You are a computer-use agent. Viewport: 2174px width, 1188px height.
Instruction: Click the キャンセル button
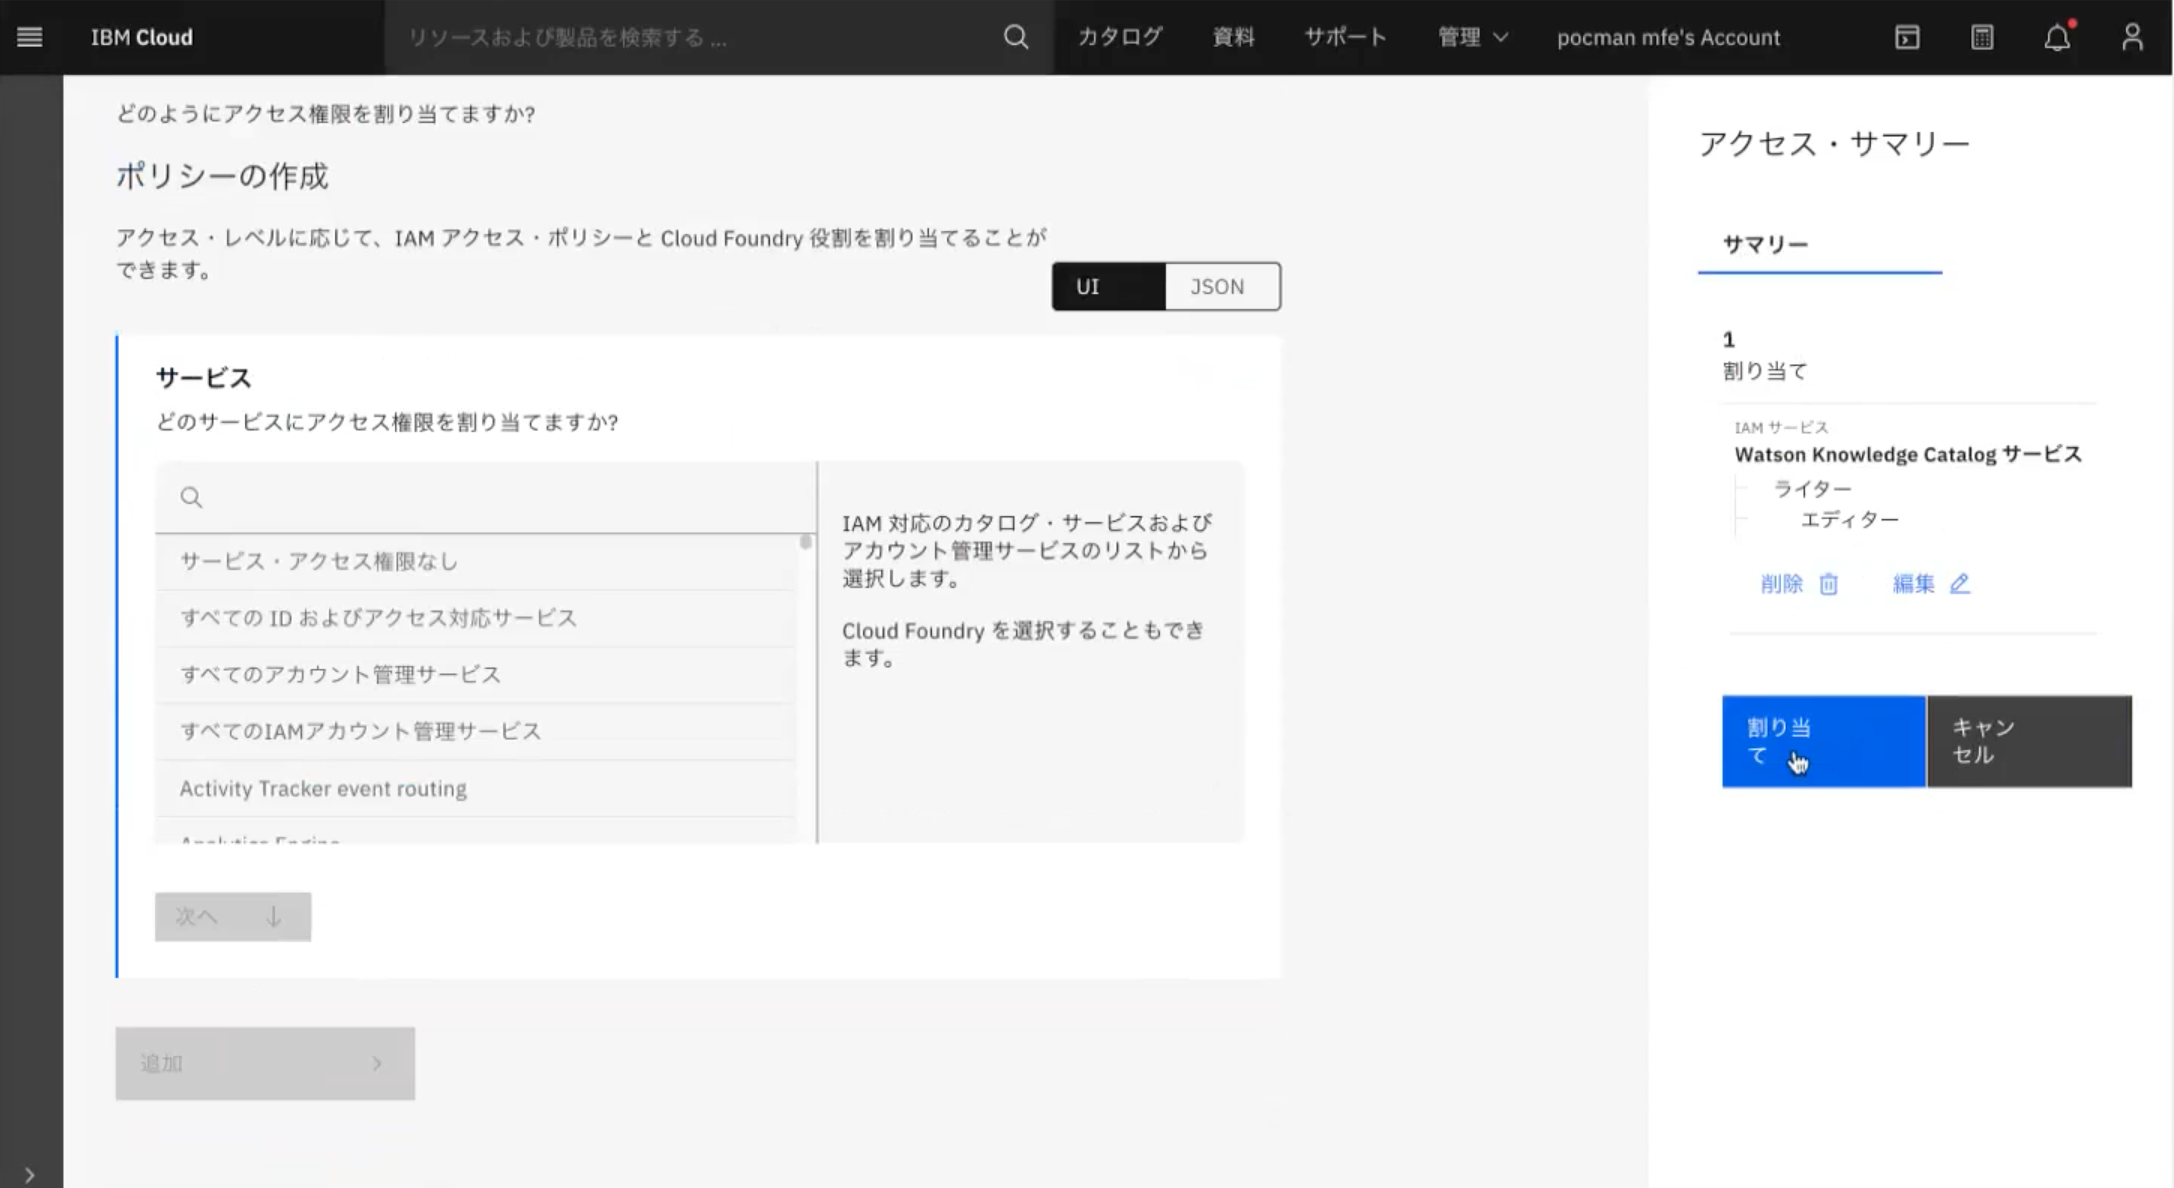(x=2028, y=741)
